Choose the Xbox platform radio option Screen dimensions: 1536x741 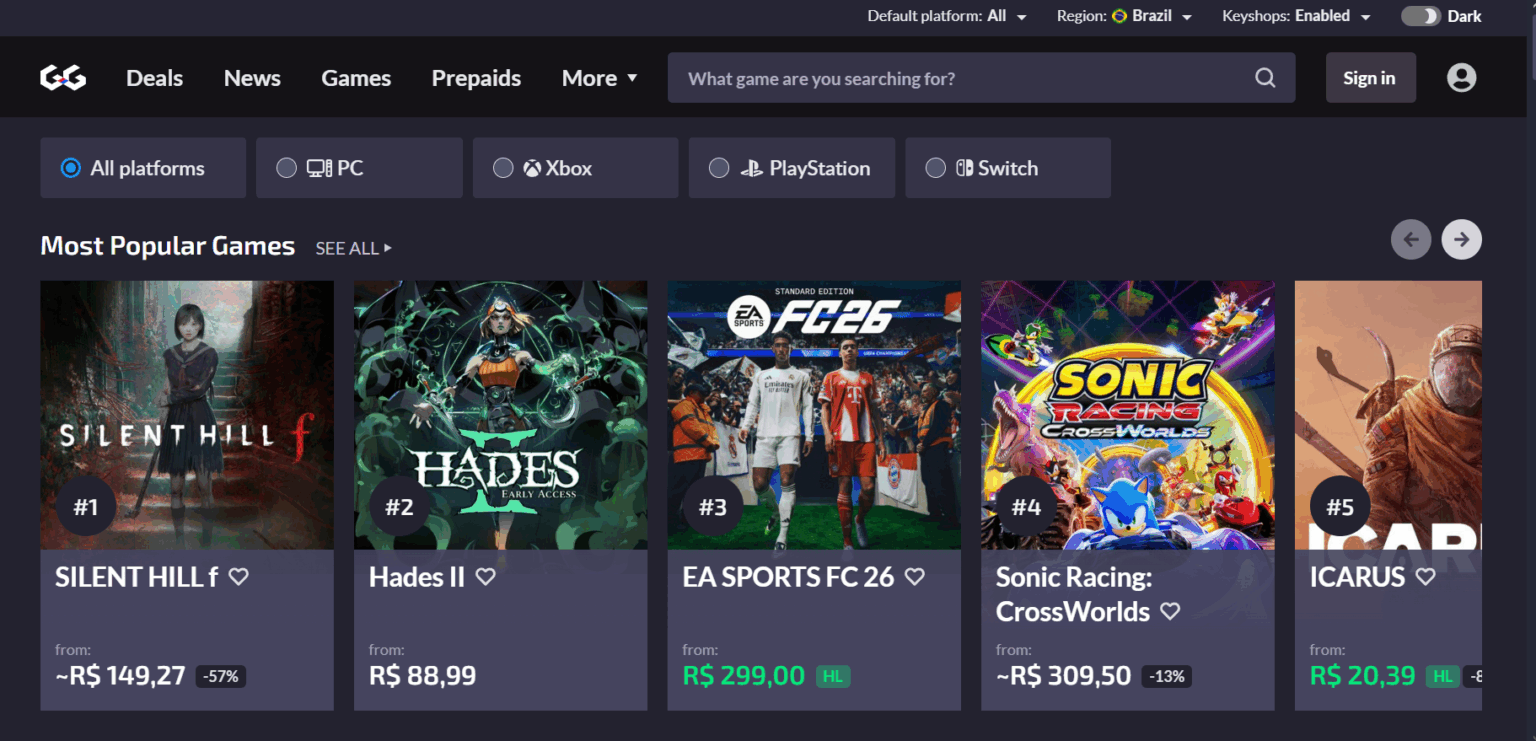(x=503, y=168)
